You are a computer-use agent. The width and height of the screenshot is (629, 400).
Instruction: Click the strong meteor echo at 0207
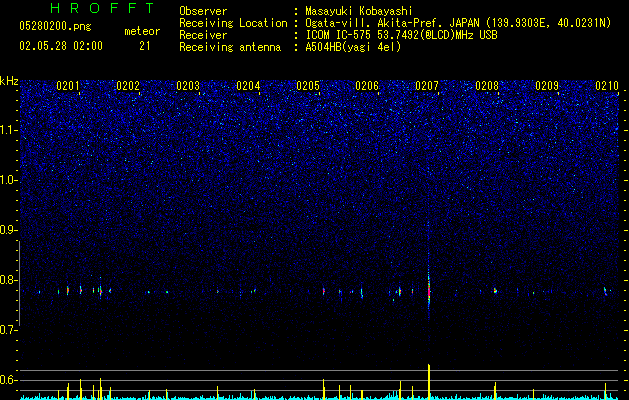point(429,290)
